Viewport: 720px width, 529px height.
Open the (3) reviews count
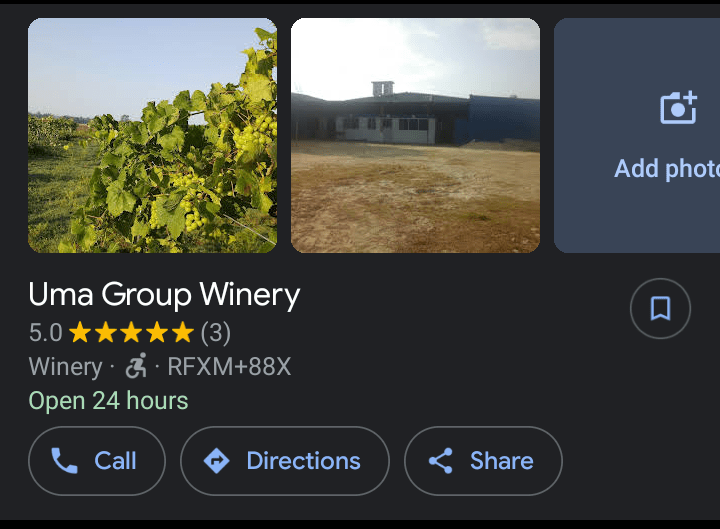216,332
